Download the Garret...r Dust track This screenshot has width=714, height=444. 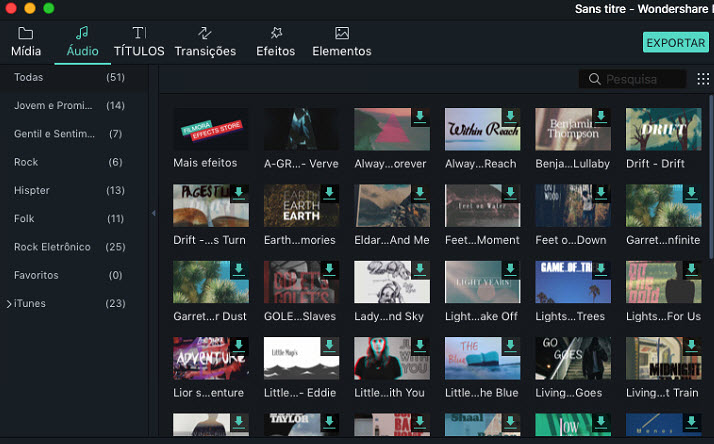pos(239,269)
